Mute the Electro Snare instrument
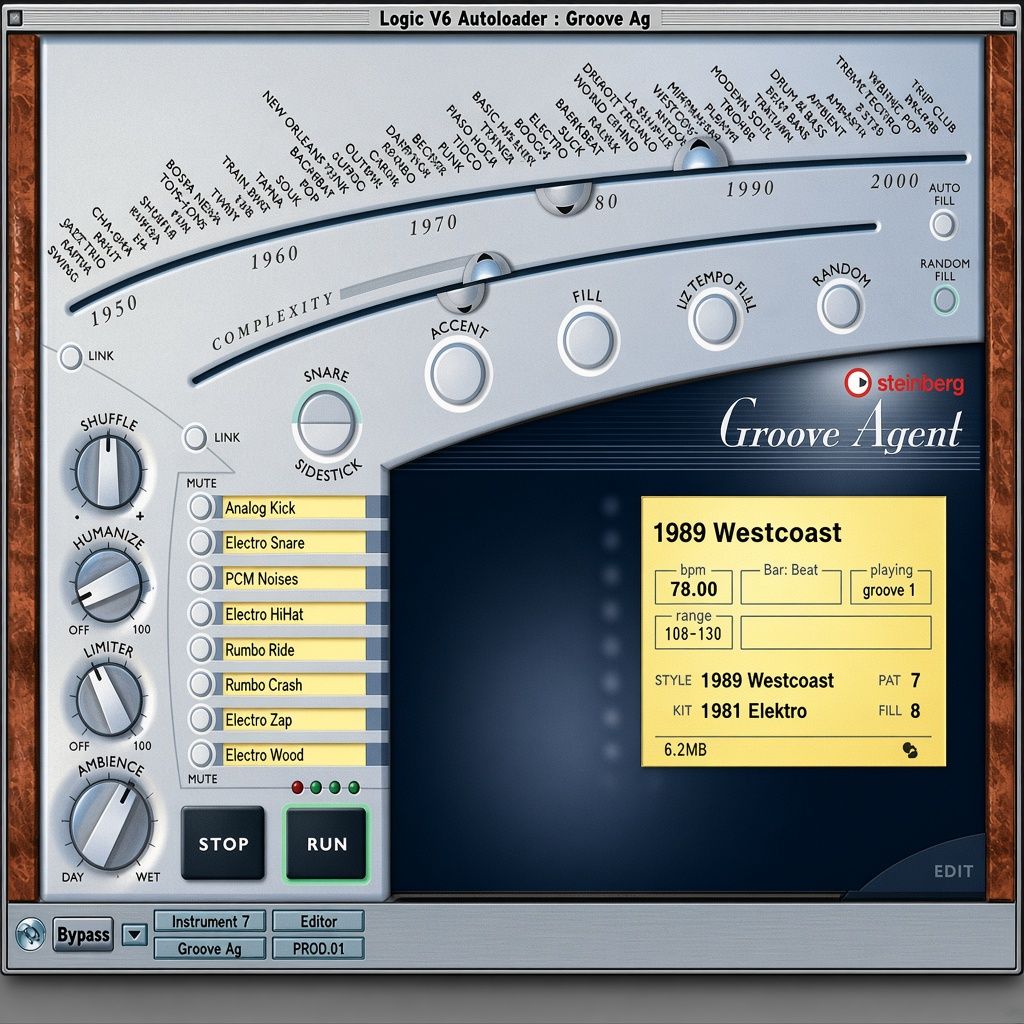The height and width of the screenshot is (1024, 1024). pyautogui.click(x=200, y=543)
